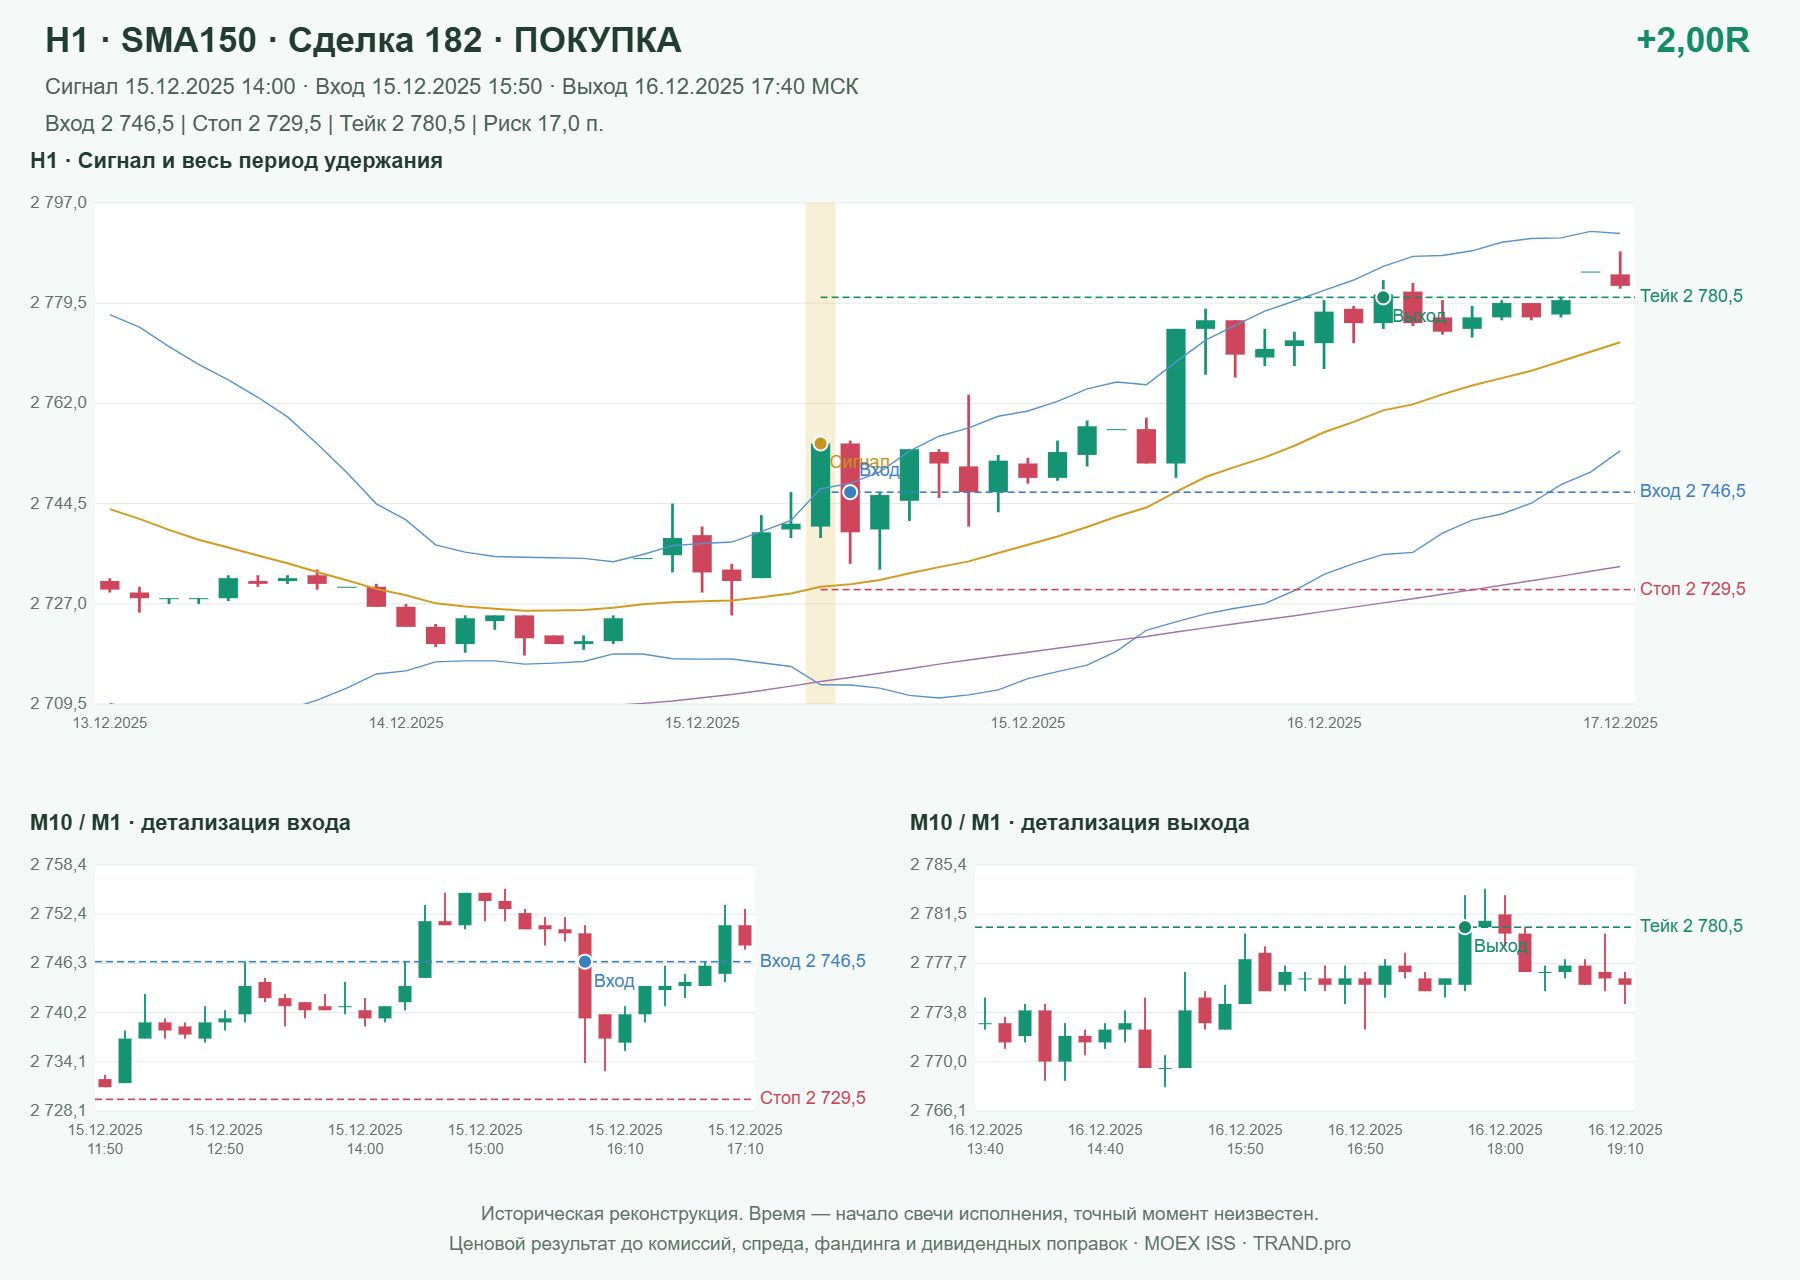Click the 2 727,0 price axis label

coord(58,604)
